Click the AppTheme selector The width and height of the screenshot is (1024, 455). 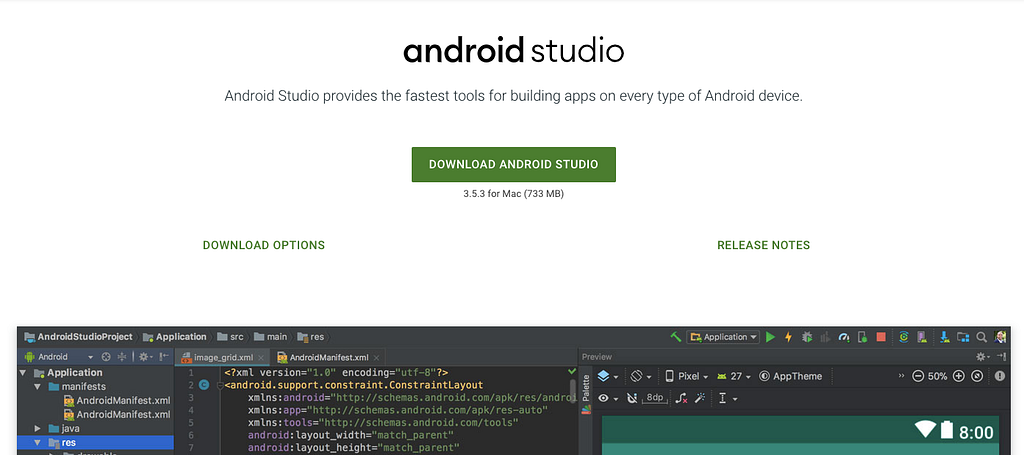coord(790,376)
